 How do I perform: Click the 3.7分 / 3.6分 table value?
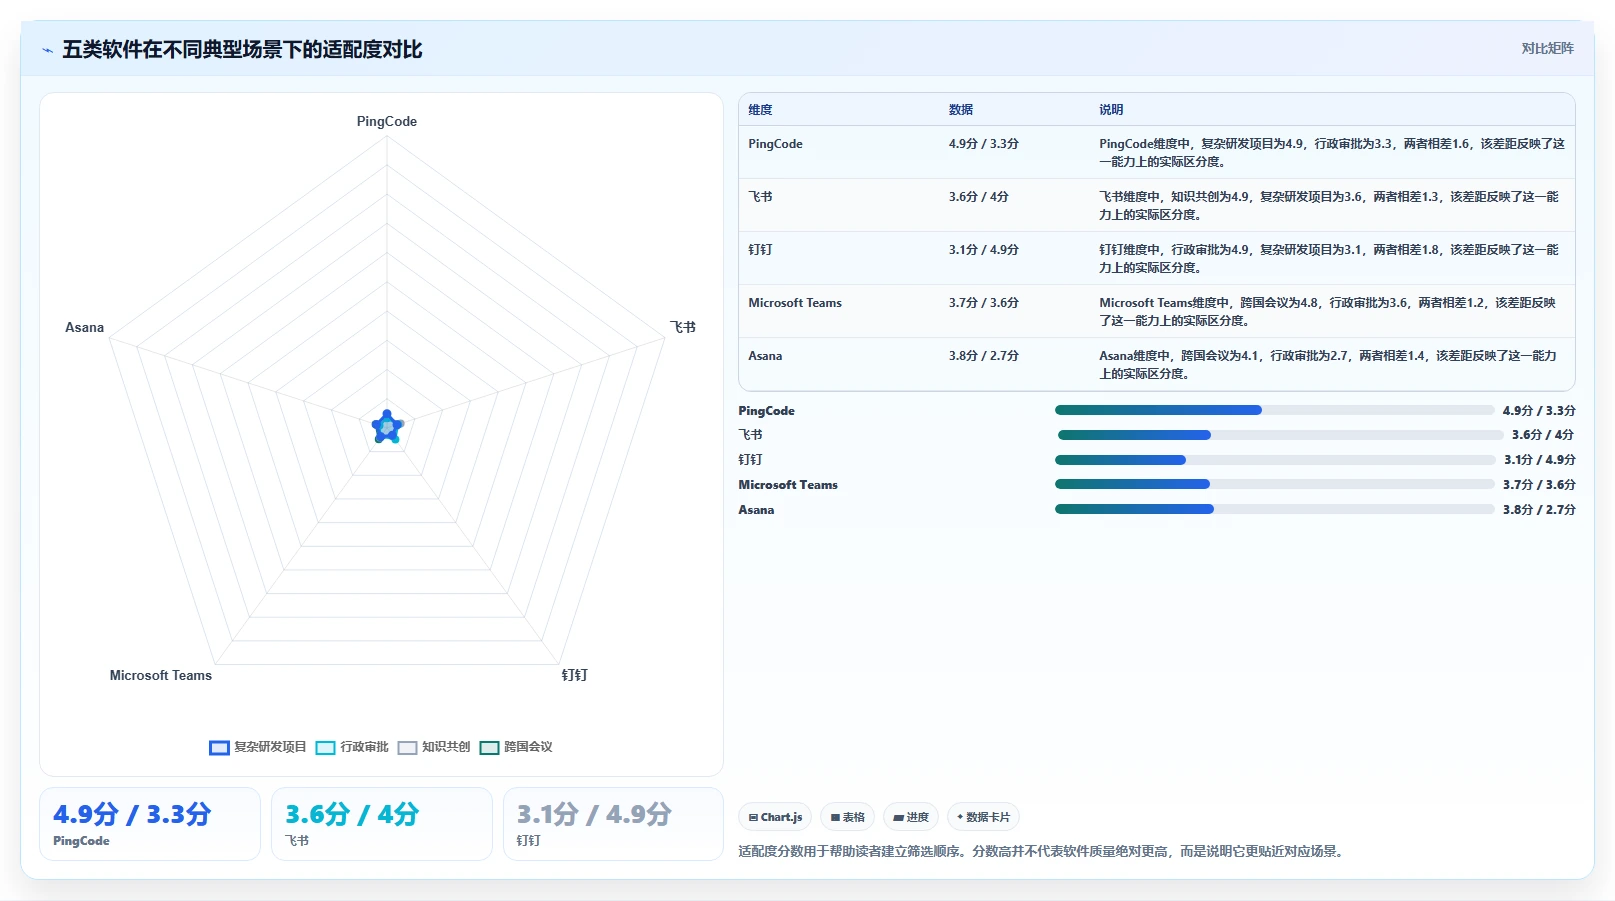coord(984,303)
